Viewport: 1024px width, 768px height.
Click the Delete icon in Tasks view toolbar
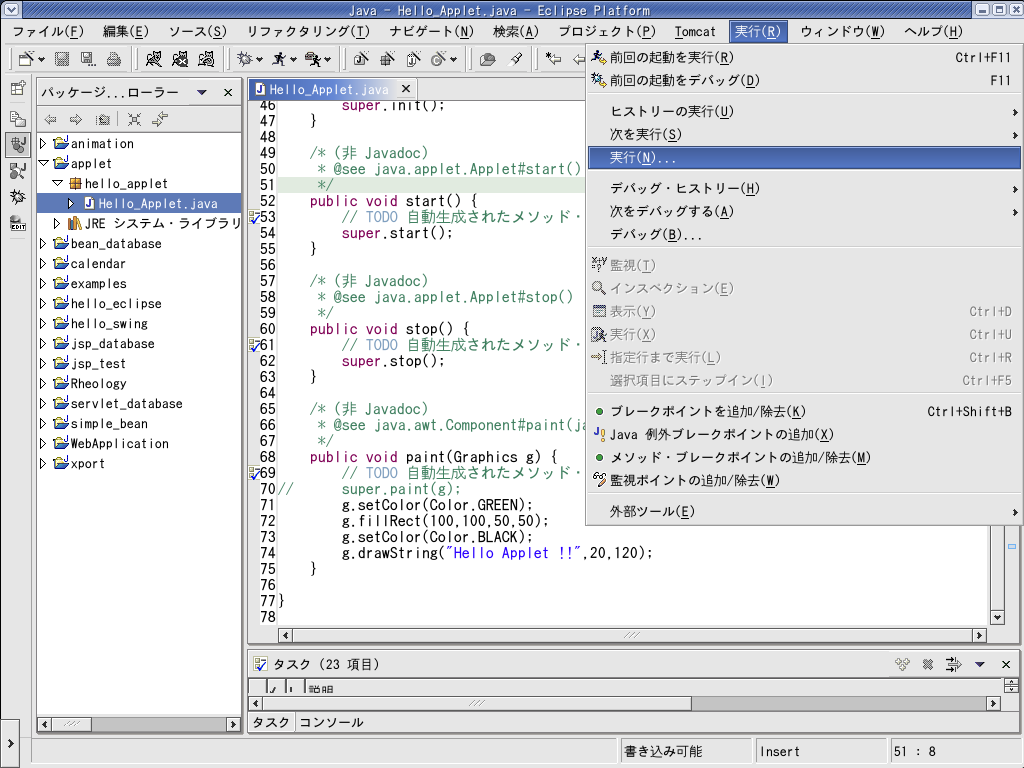[927, 664]
